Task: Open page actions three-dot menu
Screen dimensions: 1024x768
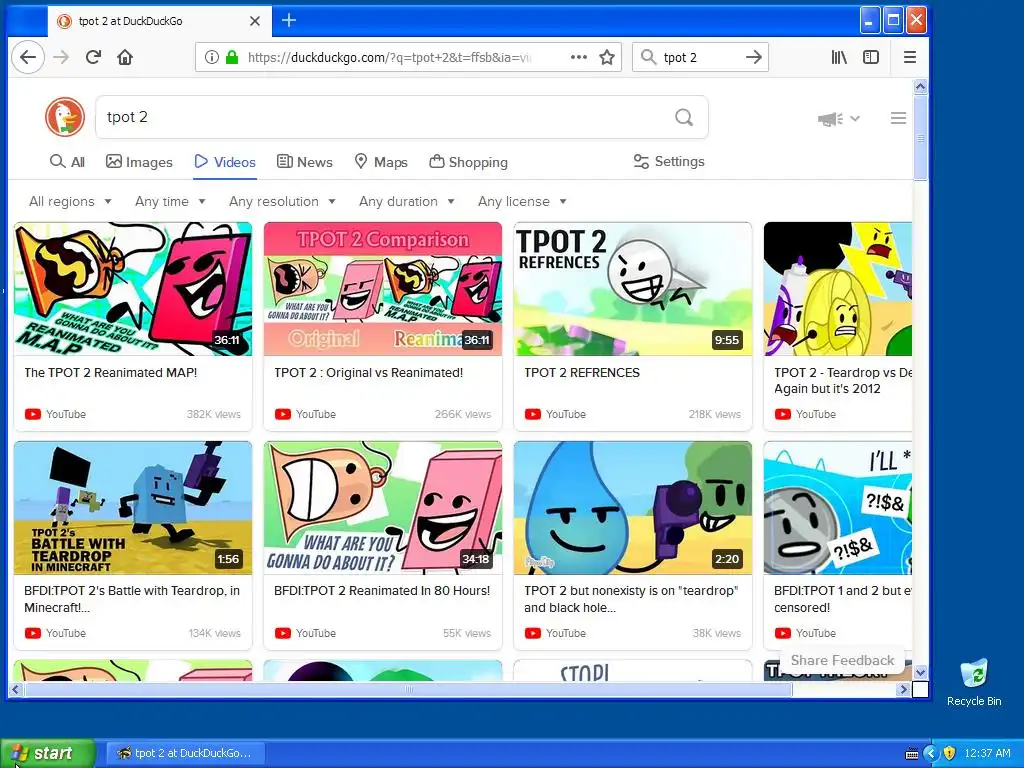Action: [579, 57]
